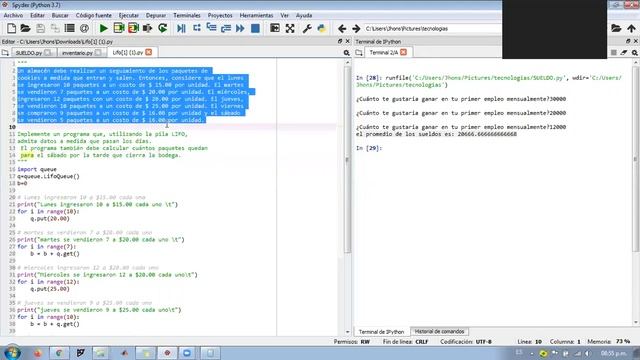
Task: Browse for a working directory folder icon
Action: 616,28
